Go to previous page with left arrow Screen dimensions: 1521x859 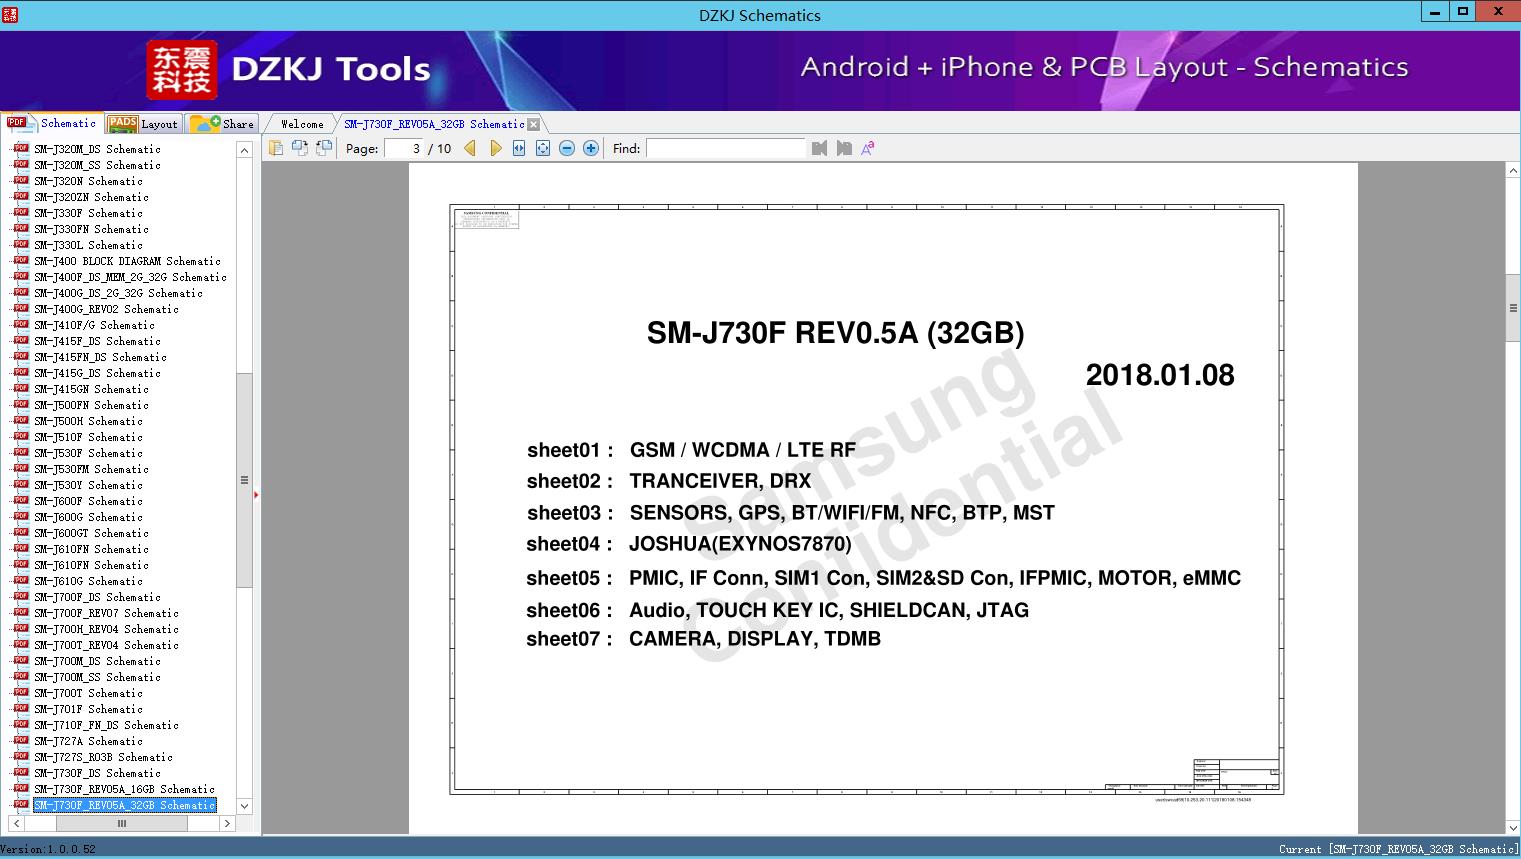click(x=470, y=148)
